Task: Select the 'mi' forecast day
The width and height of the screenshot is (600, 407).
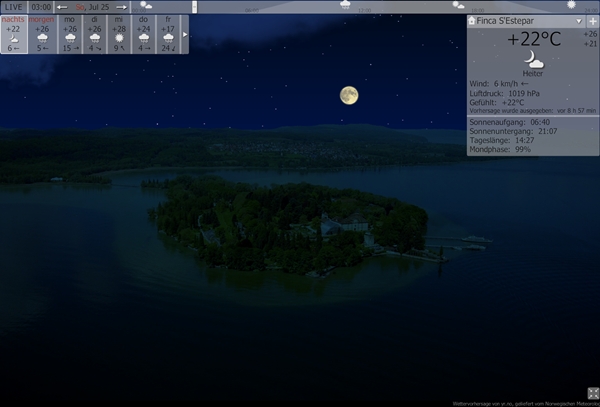Action: [119, 34]
